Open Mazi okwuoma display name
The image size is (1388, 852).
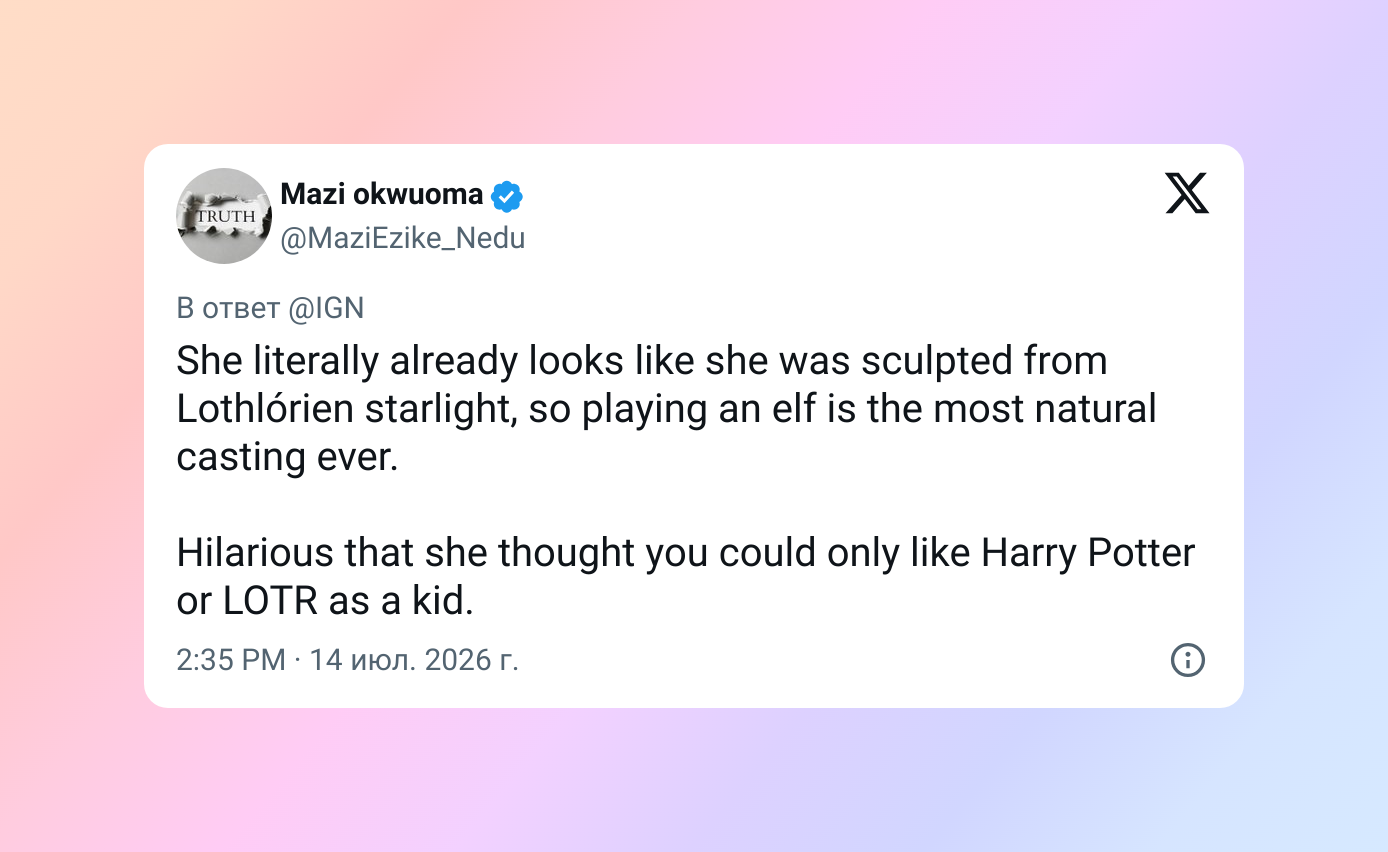tap(382, 194)
